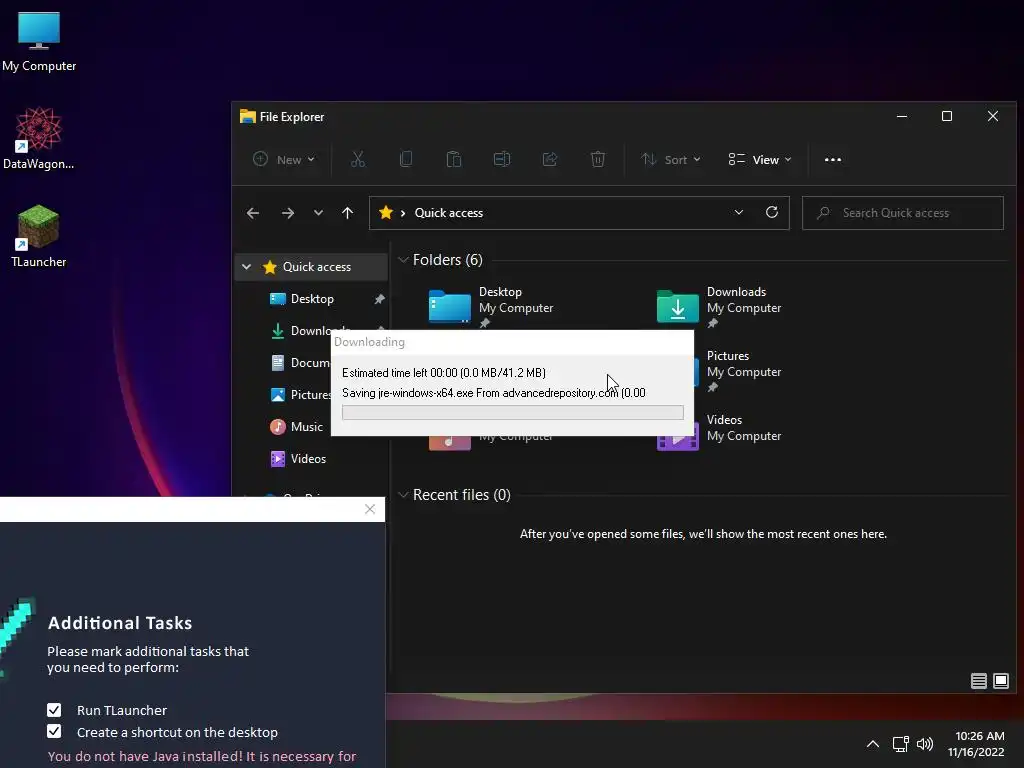Go back with the left arrow

click(253, 213)
